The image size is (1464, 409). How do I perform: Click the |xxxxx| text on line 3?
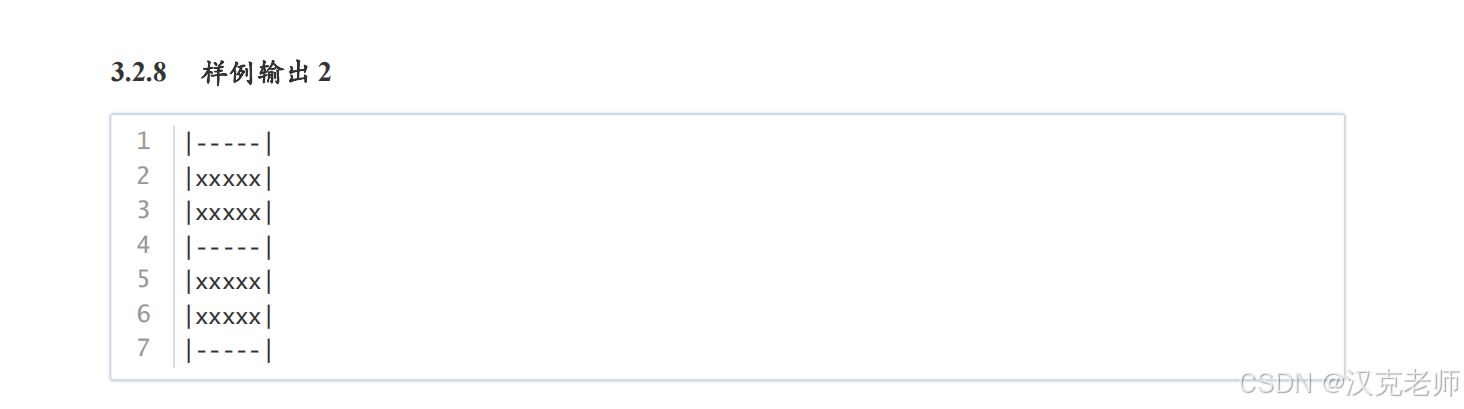(229, 212)
